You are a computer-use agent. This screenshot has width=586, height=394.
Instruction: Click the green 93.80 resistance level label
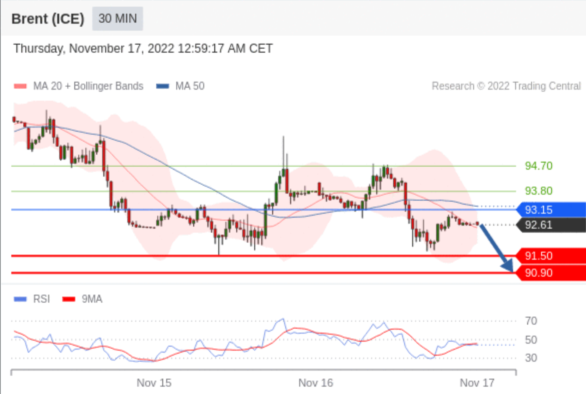[539, 191]
